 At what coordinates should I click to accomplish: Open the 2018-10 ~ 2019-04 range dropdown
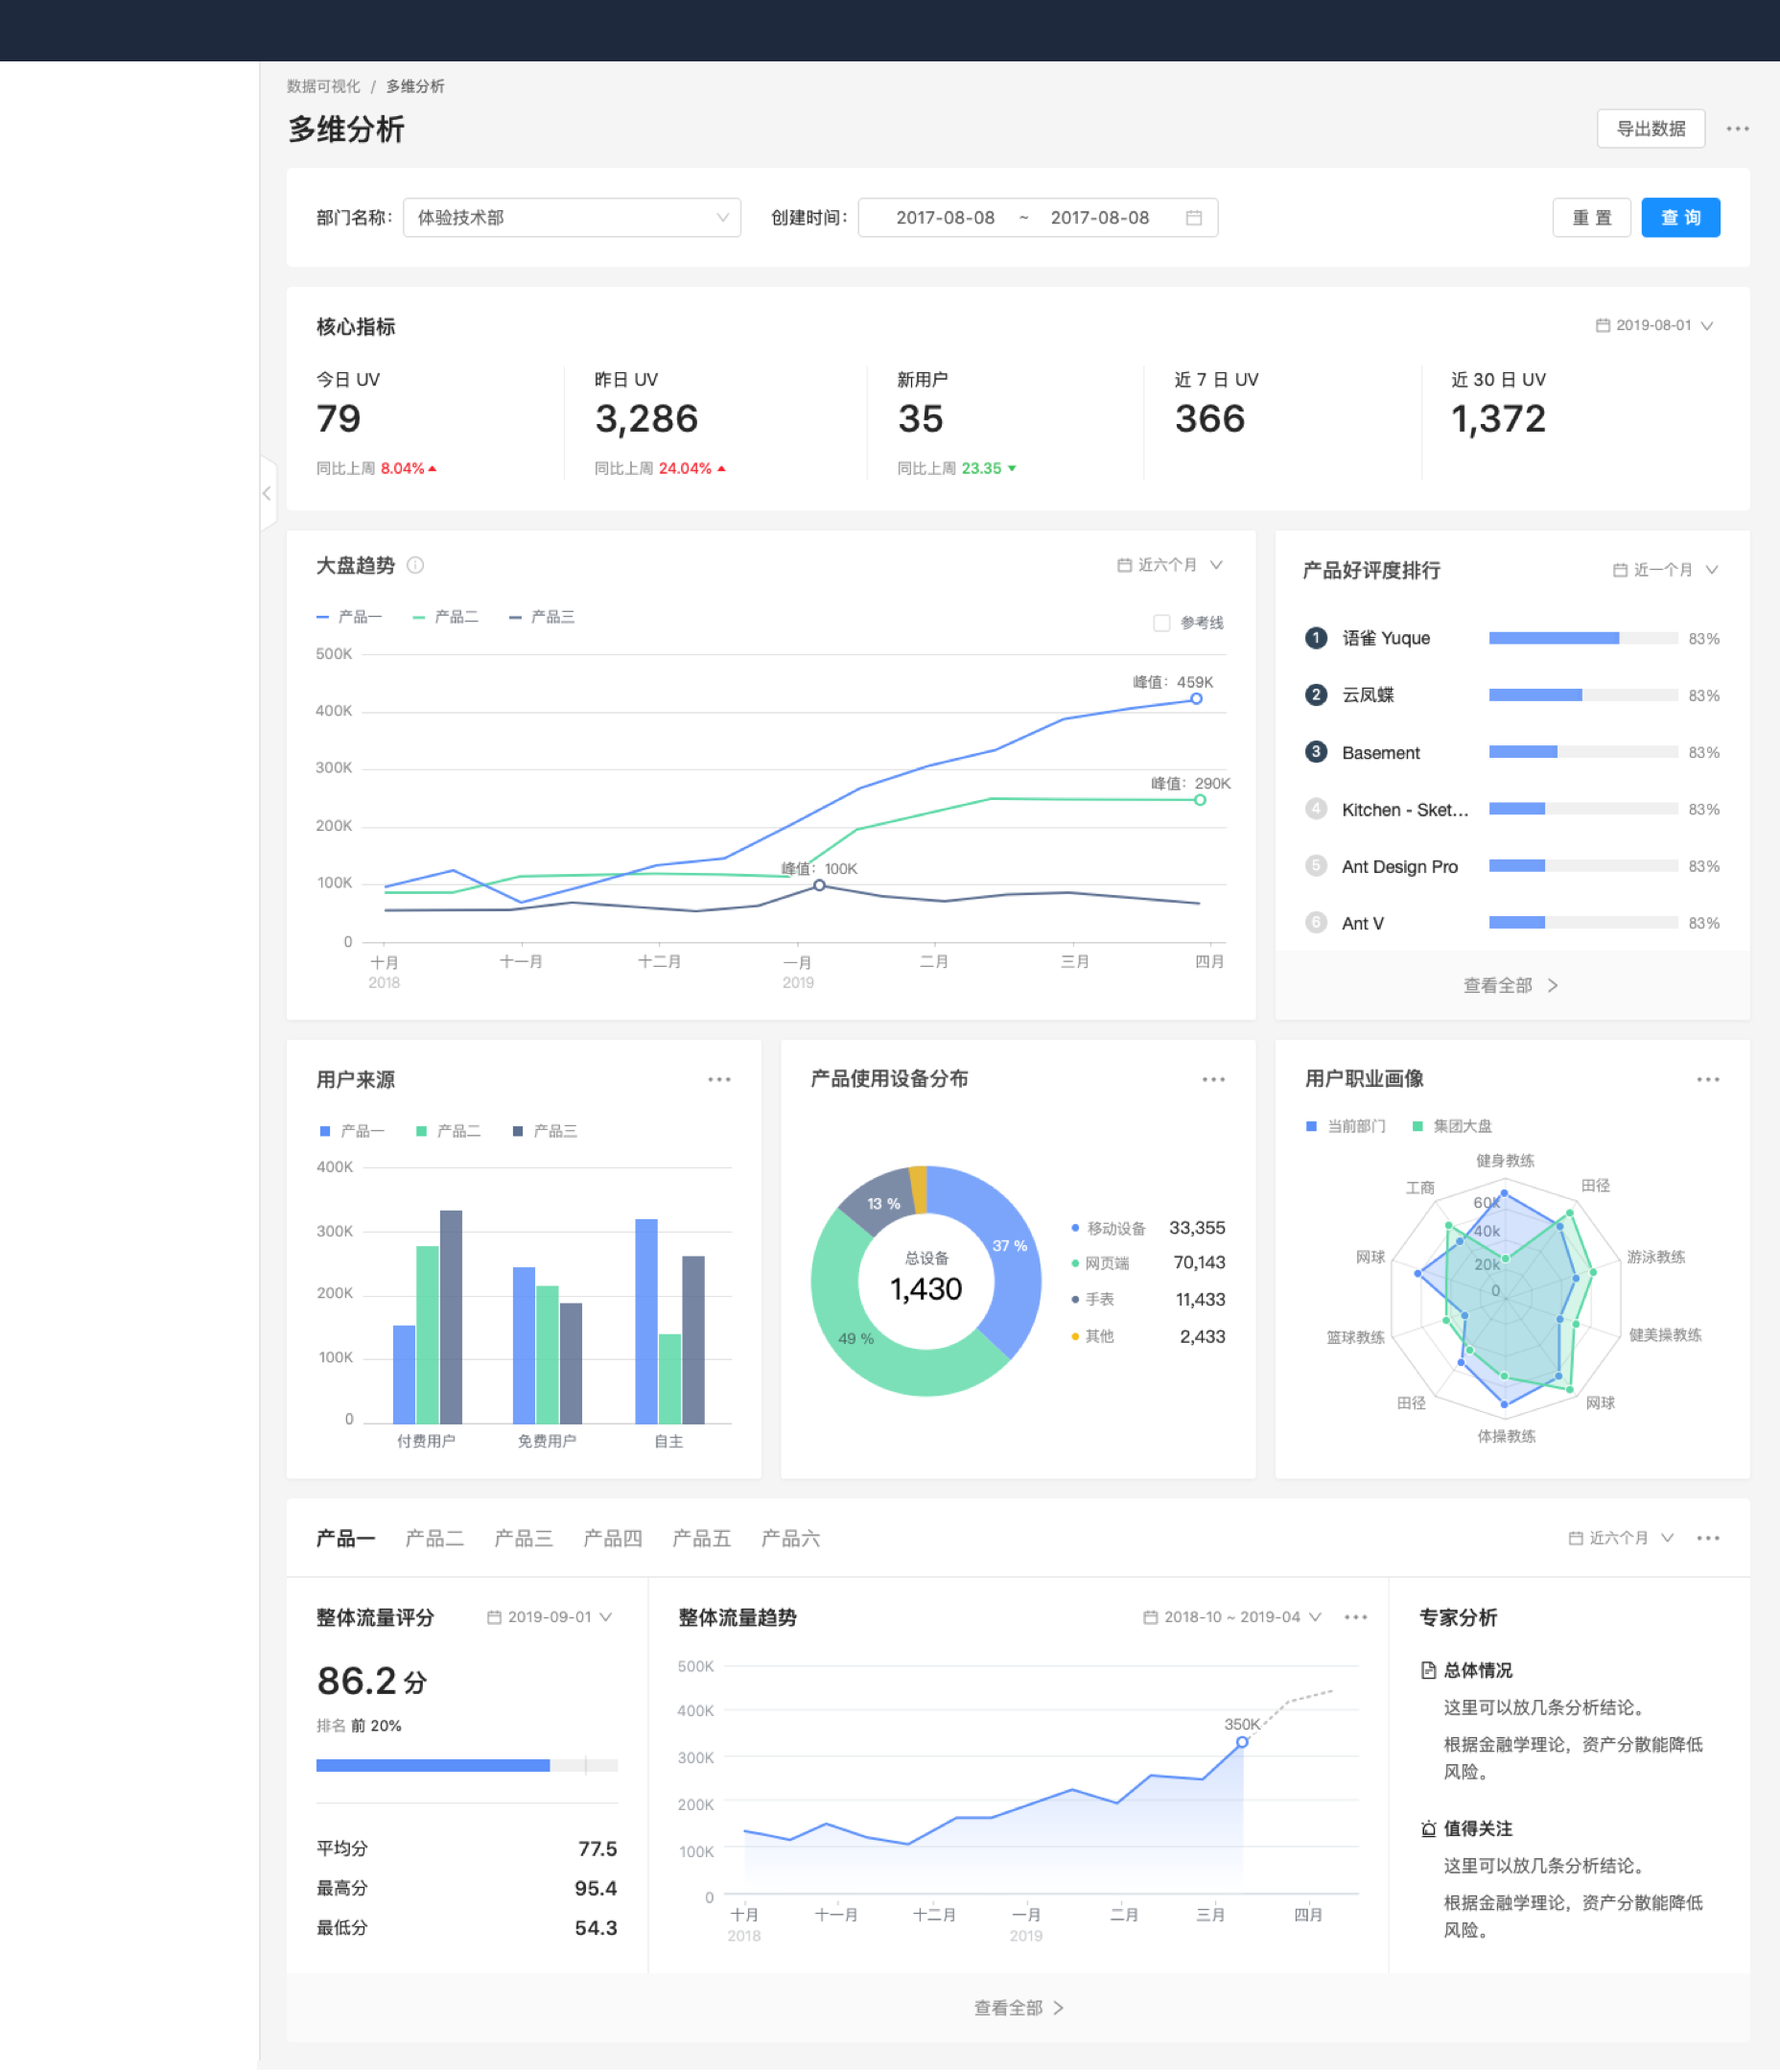coord(1232,1617)
